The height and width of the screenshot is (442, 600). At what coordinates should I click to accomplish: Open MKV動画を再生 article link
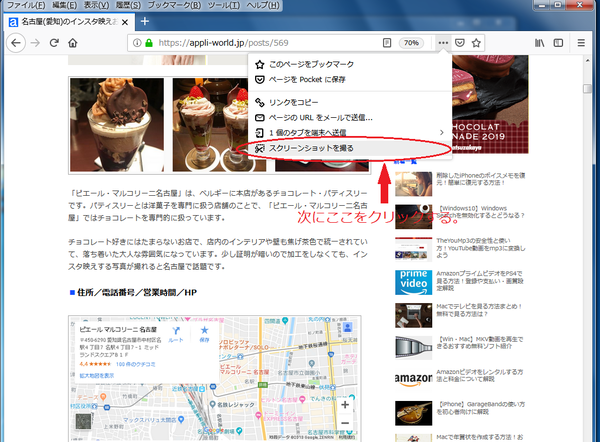point(480,343)
